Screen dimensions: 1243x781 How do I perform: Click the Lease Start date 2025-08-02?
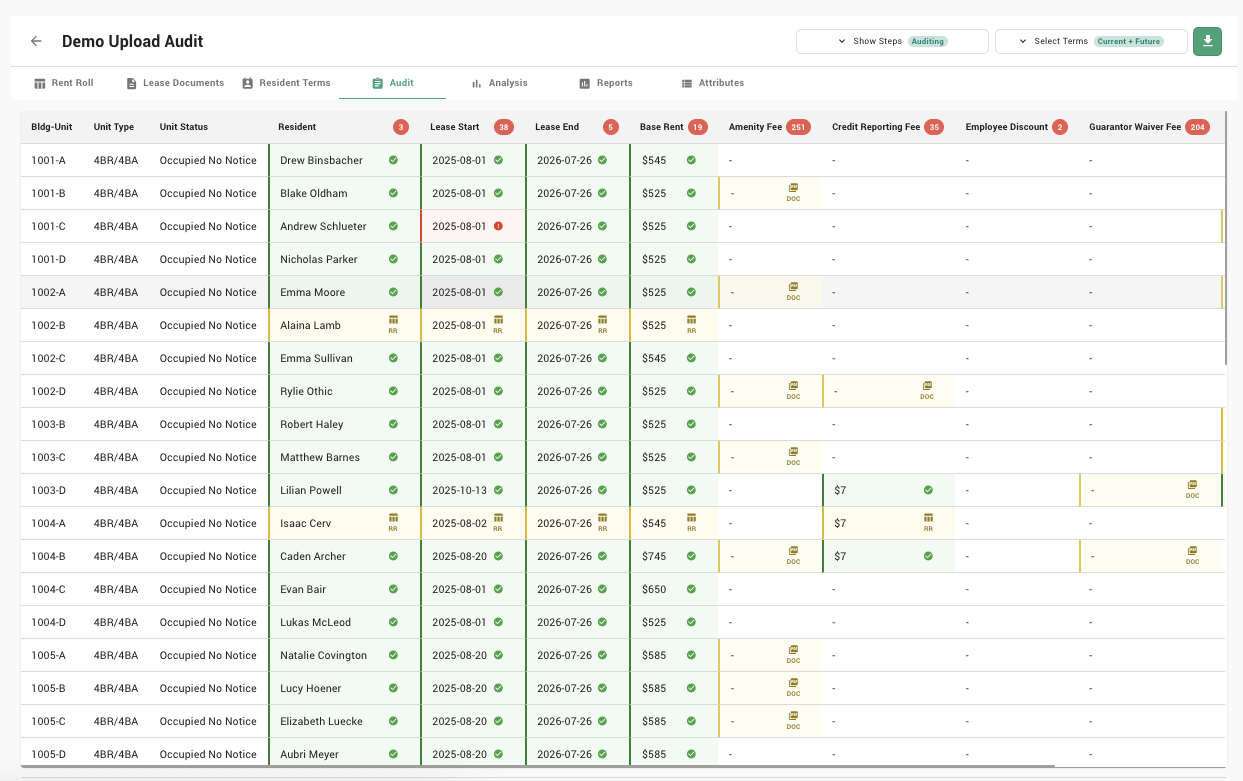point(459,523)
